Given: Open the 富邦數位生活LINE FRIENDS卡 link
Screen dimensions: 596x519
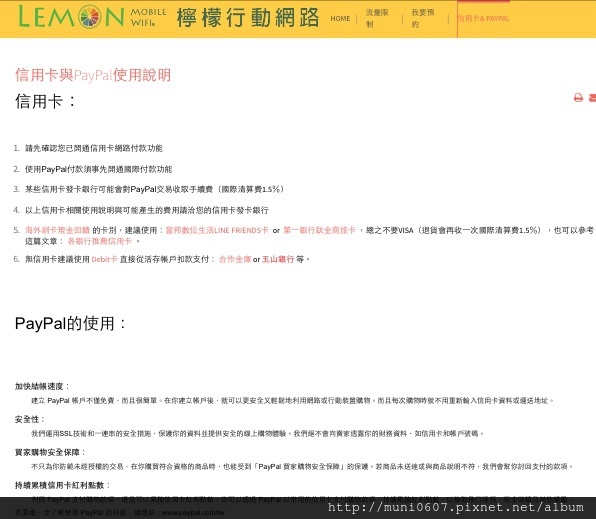Looking at the screenshot, I should coord(217,230).
